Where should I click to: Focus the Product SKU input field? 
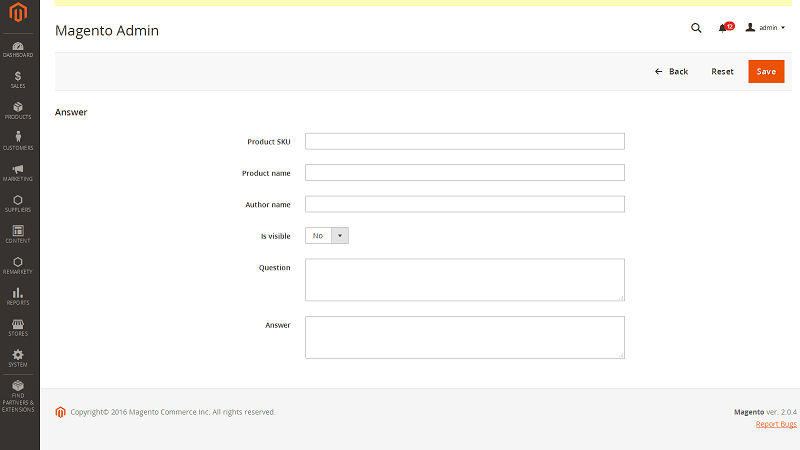point(464,141)
